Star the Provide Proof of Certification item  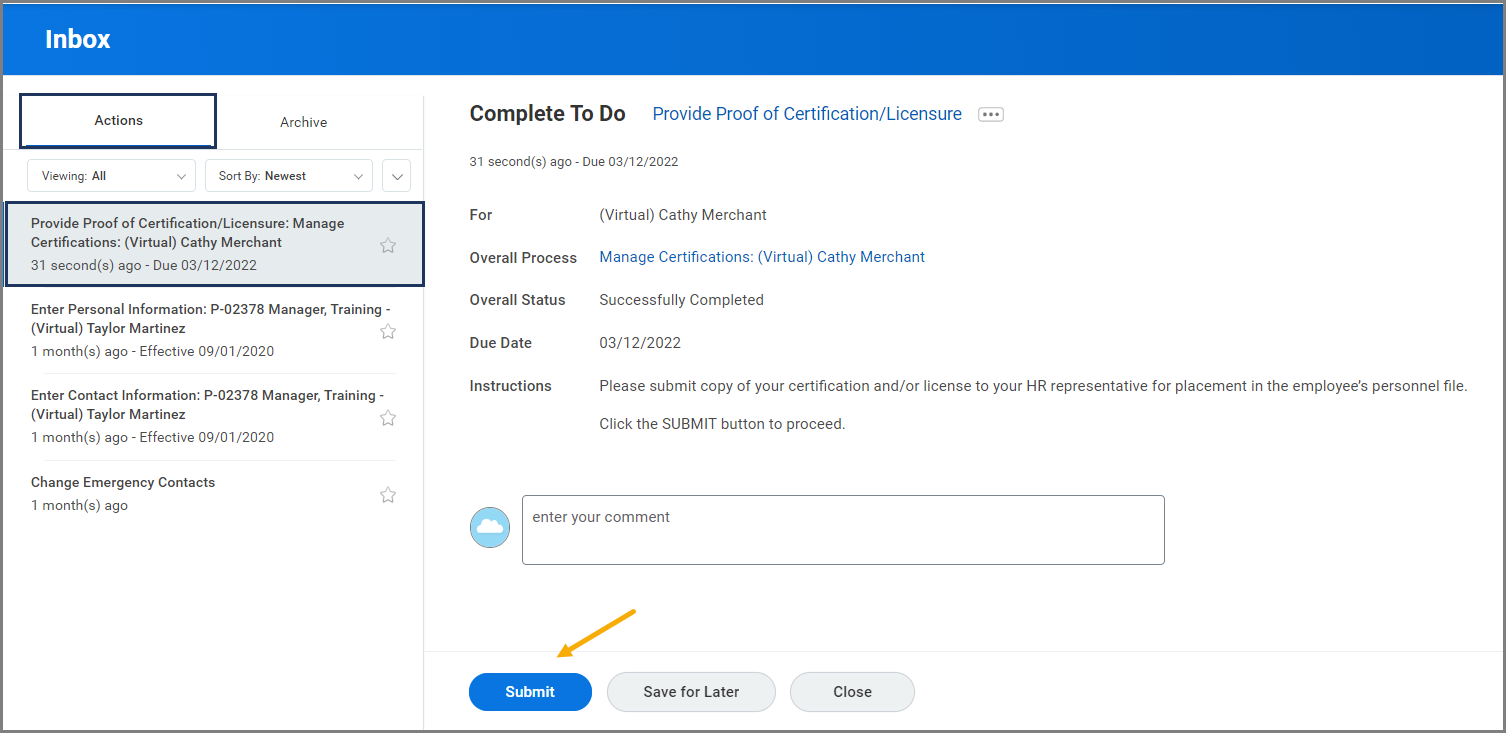point(388,245)
